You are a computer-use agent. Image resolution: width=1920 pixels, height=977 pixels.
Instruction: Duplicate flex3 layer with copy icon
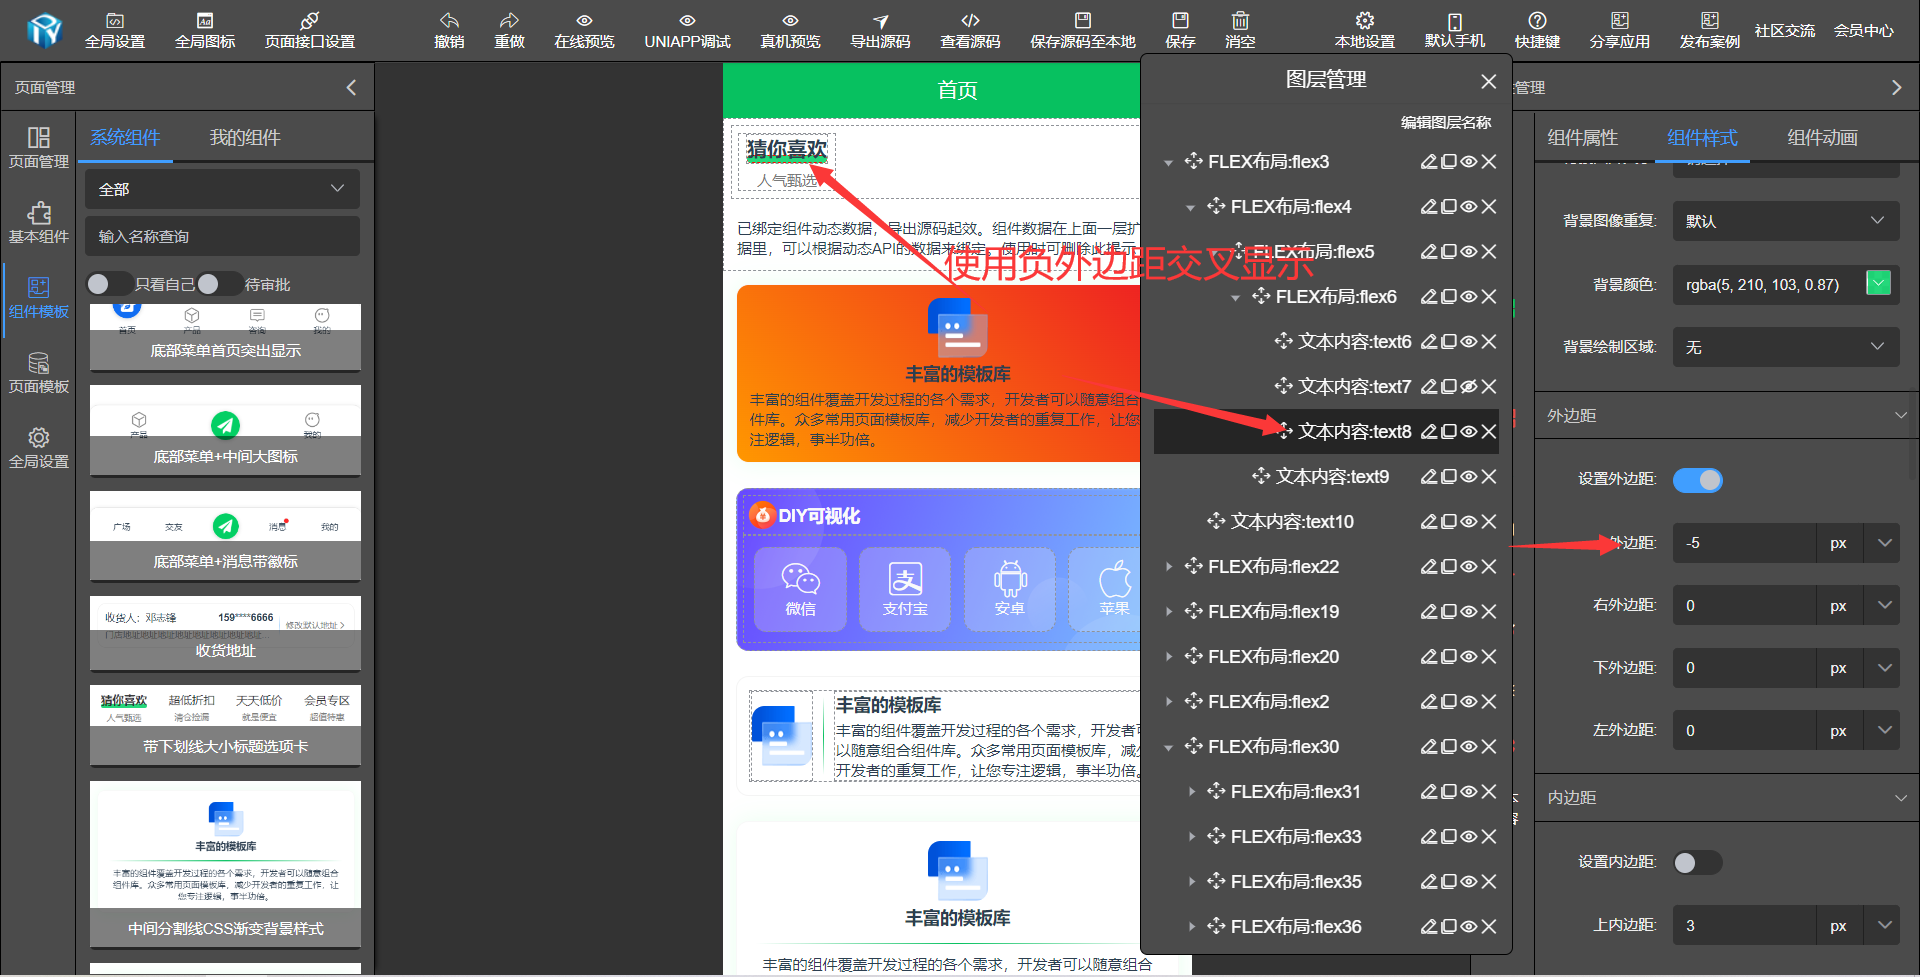1449,161
